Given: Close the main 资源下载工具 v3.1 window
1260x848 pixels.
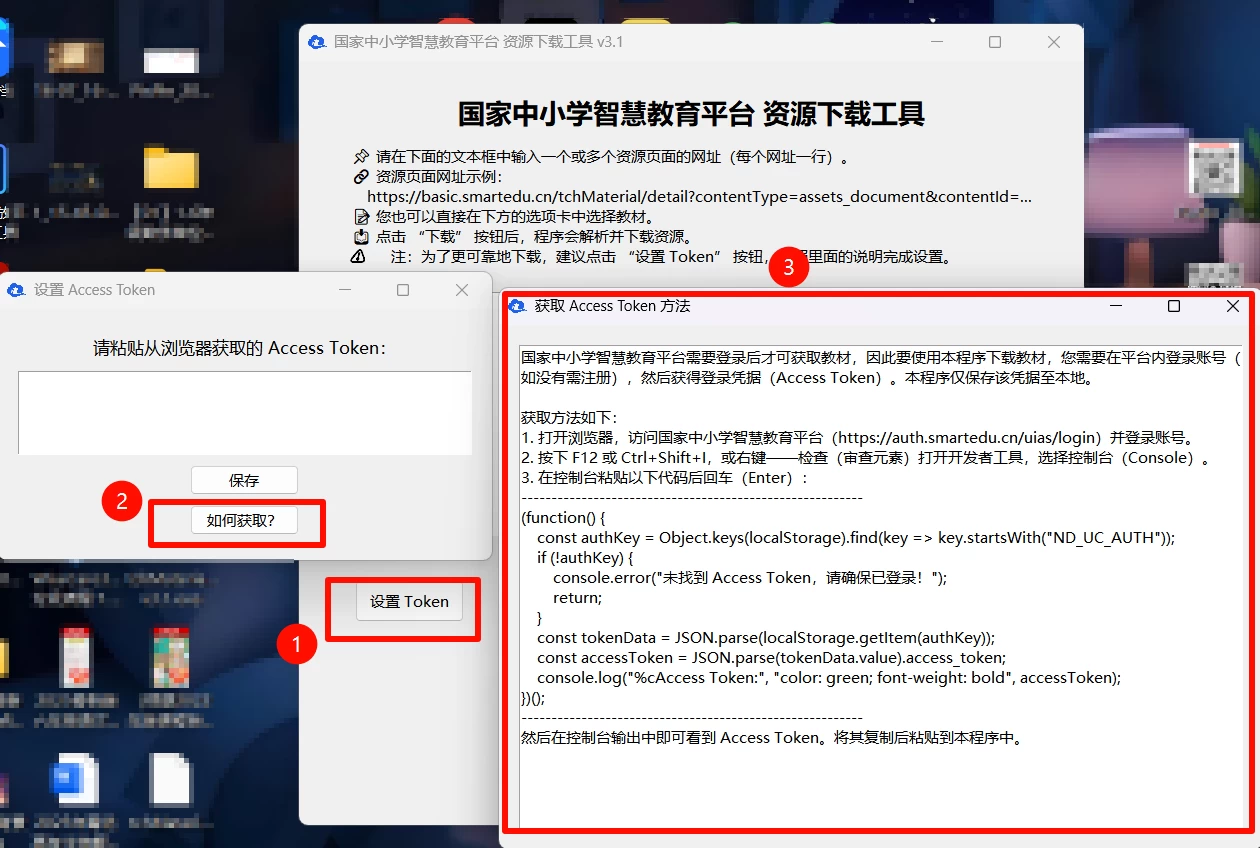Looking at the screenshot, I should (1054, 42).
